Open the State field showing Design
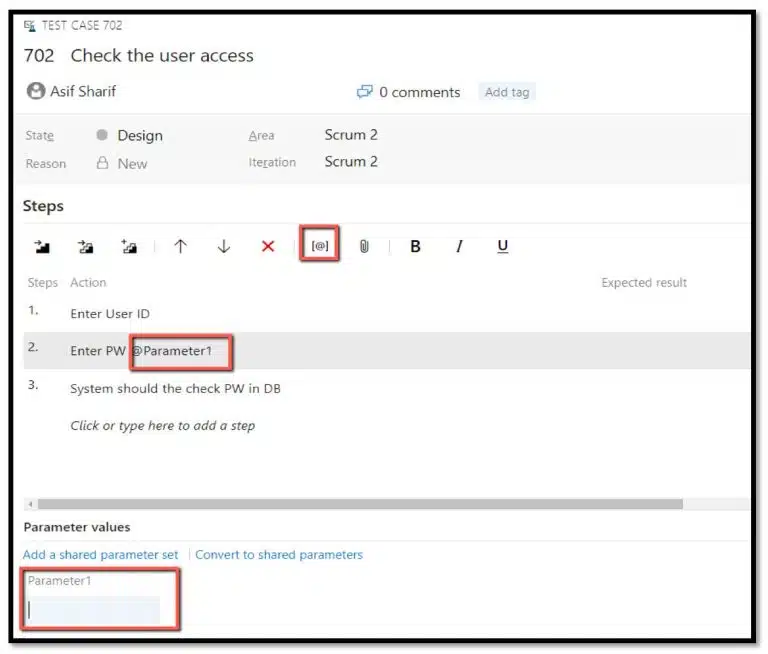This screenshot has height=654, width=768. [139, 136]
